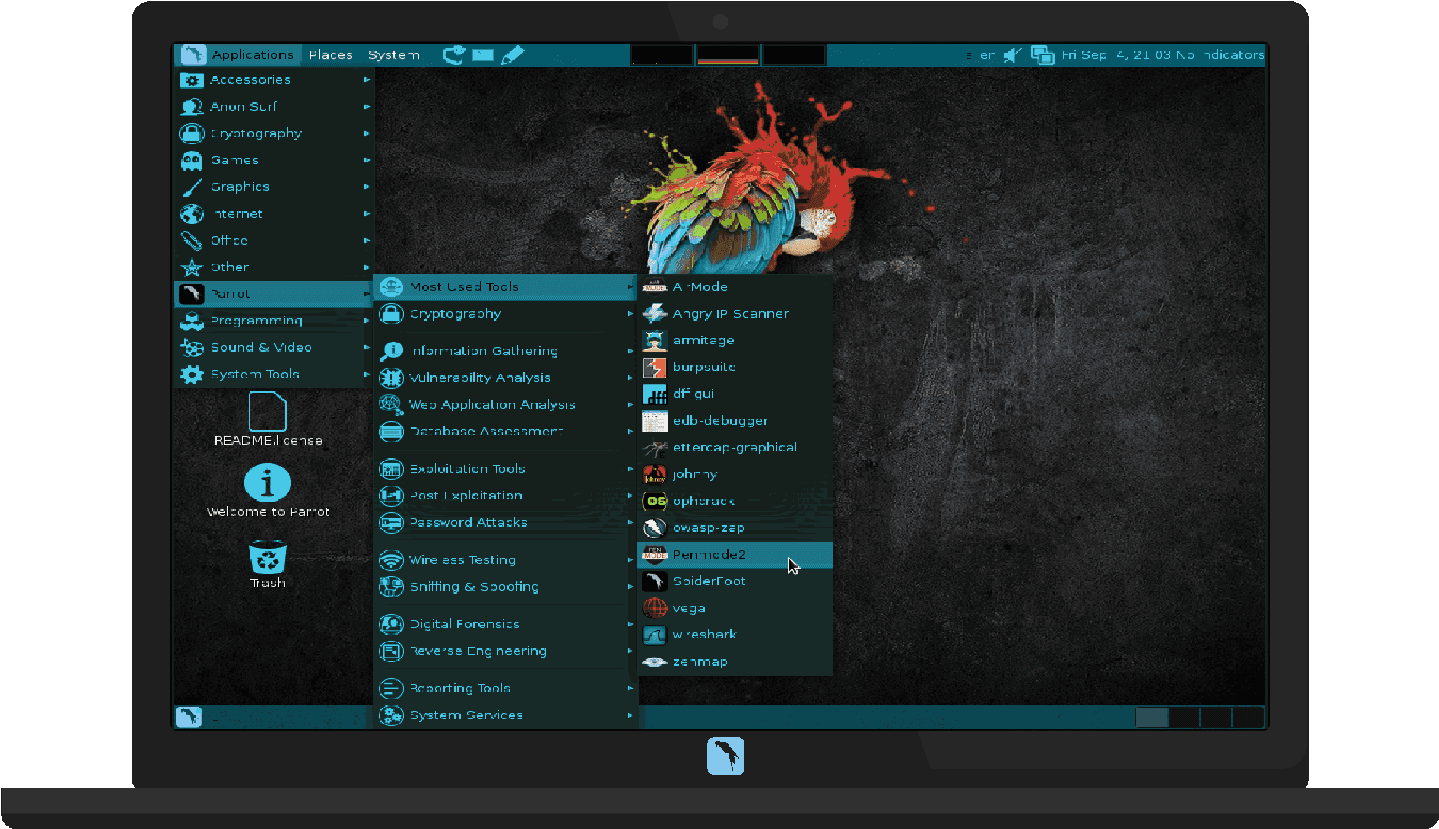The image size is (1439, 829).
Task: Switch to first workspace in bottom panel
Action: tap(1151, 717)
